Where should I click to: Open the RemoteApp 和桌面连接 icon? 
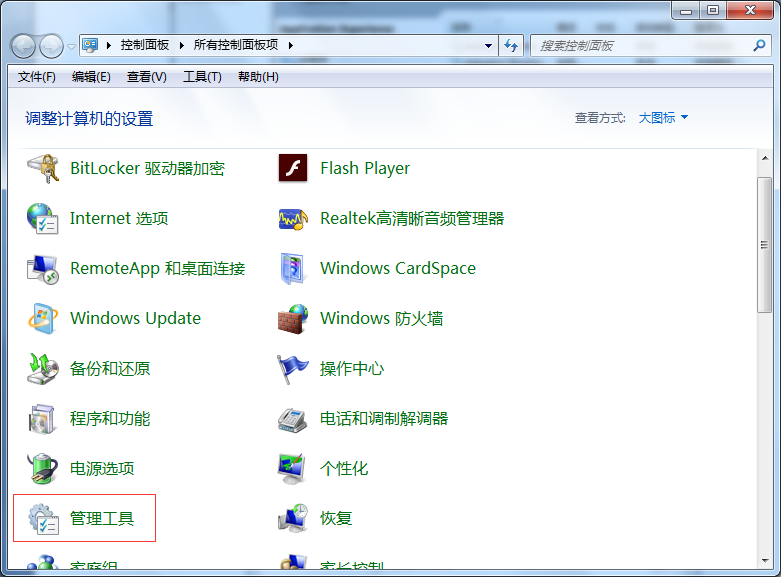click(43, 269)
